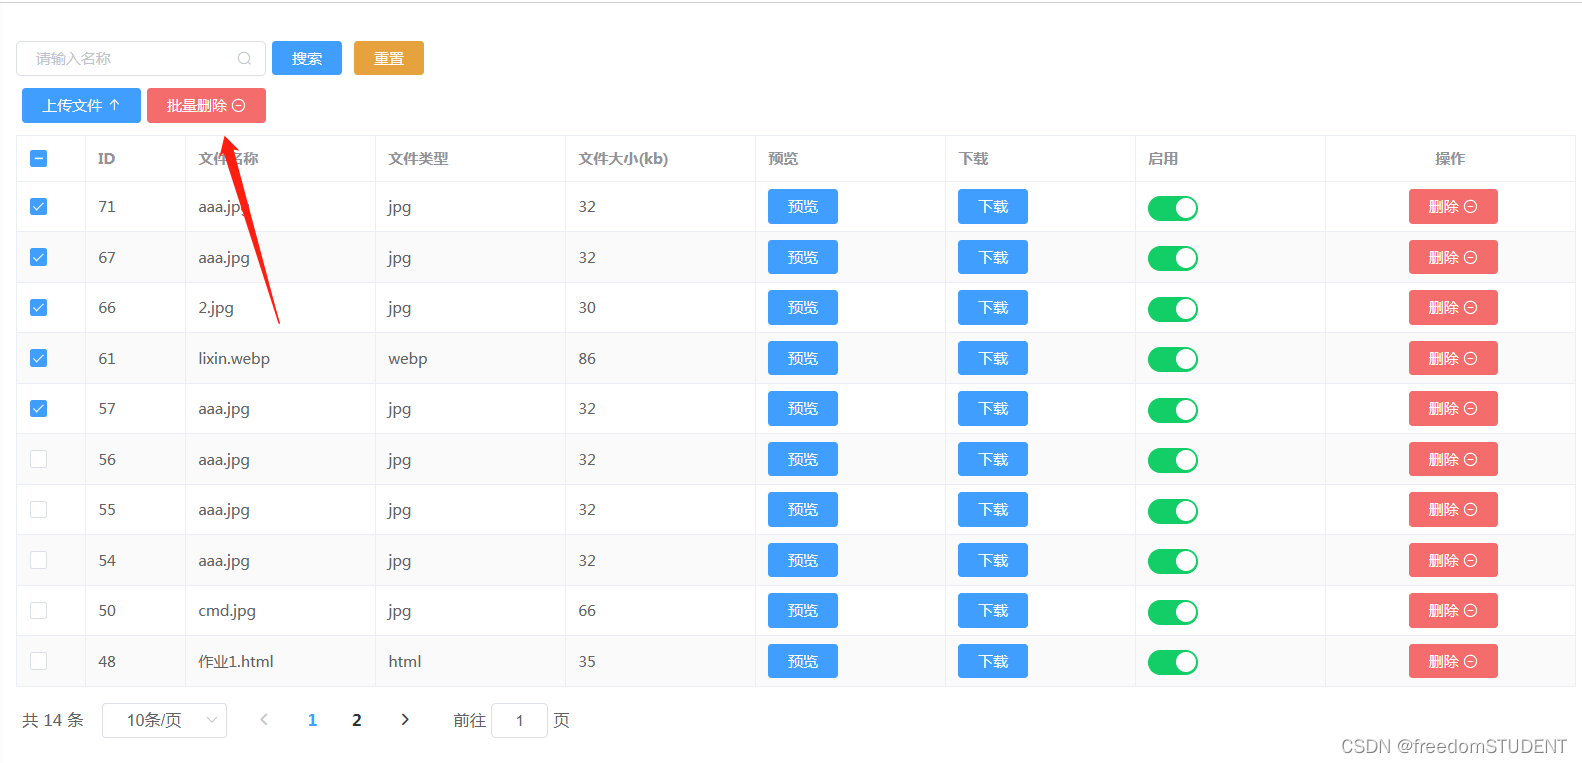Uncheck the checkbox for row ID 67

[39, 257]
